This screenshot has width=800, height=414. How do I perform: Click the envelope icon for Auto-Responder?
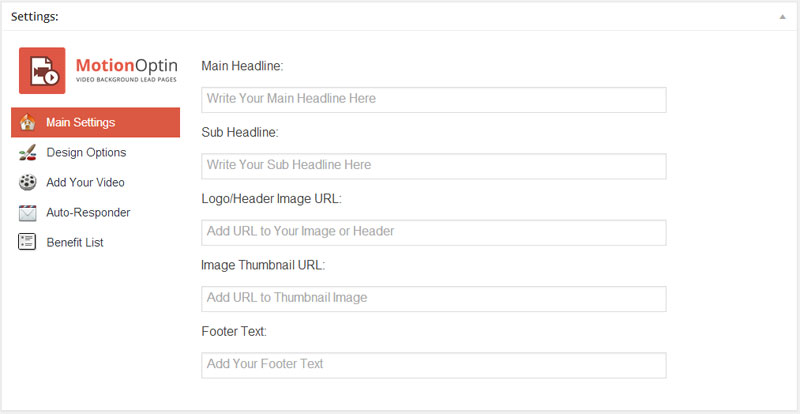point(28,212)
